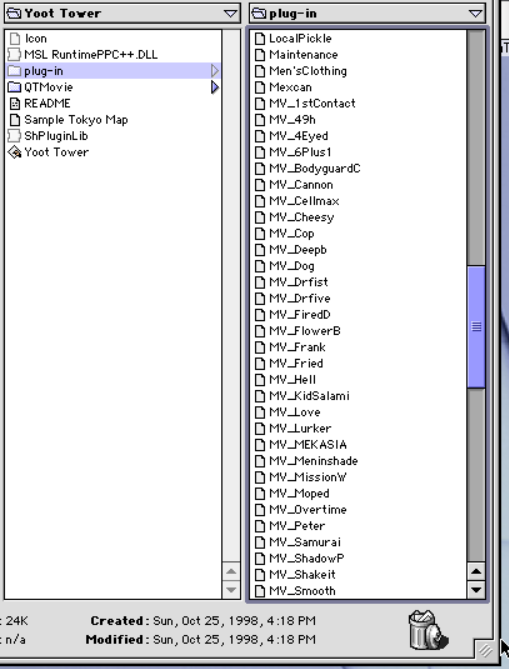Viewport: 509px width, 669px height.
Task: Select the MV_MEKASIA file name
Action: [308, 445]
